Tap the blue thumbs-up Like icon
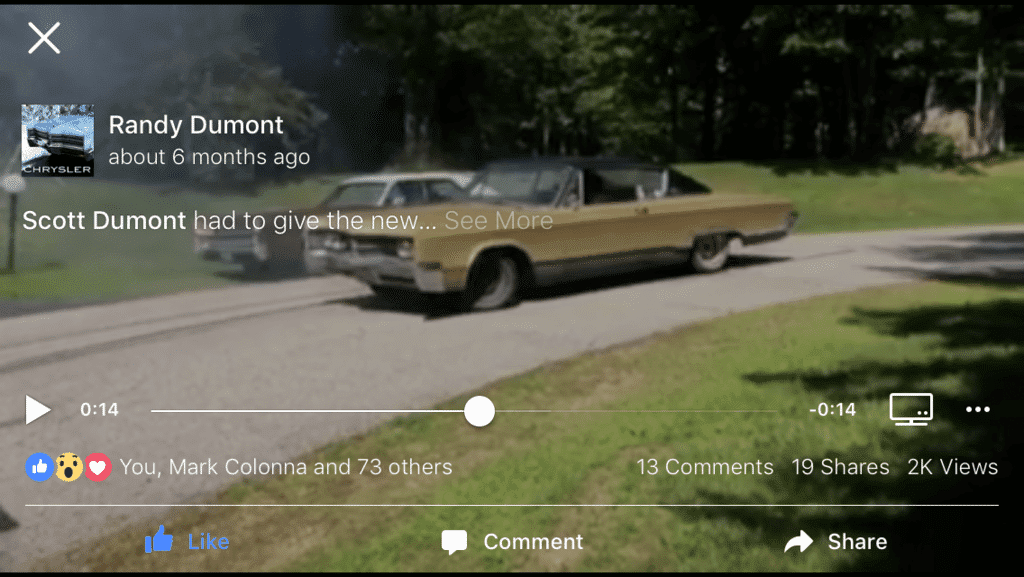1024x577 pixels. pos(159,540)
